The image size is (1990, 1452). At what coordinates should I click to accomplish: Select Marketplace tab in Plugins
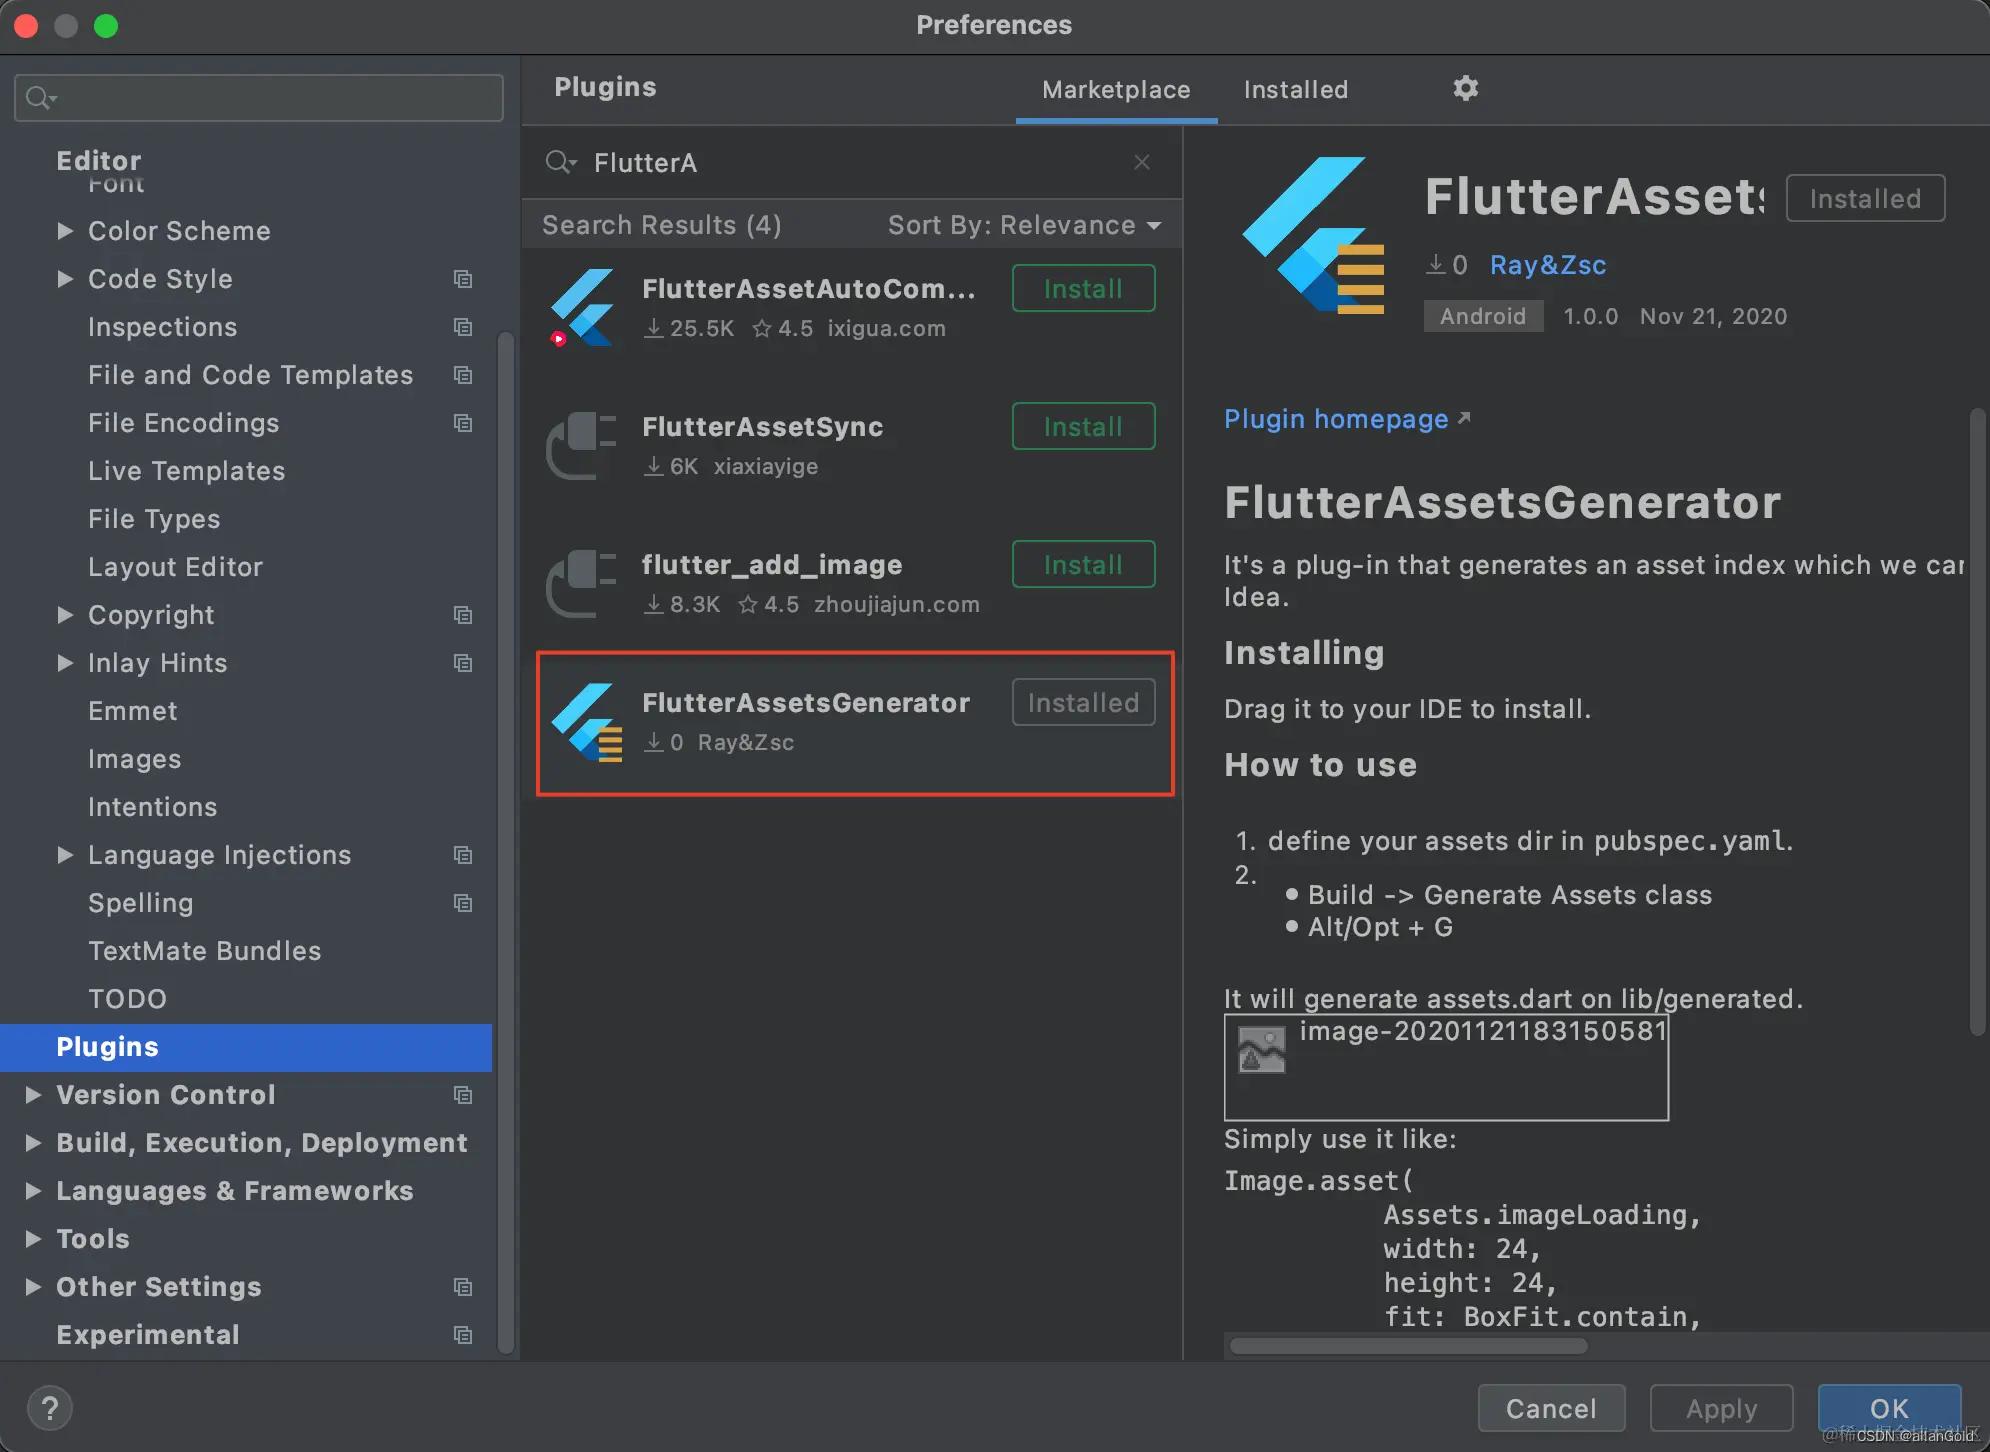tap(1115, 89)
